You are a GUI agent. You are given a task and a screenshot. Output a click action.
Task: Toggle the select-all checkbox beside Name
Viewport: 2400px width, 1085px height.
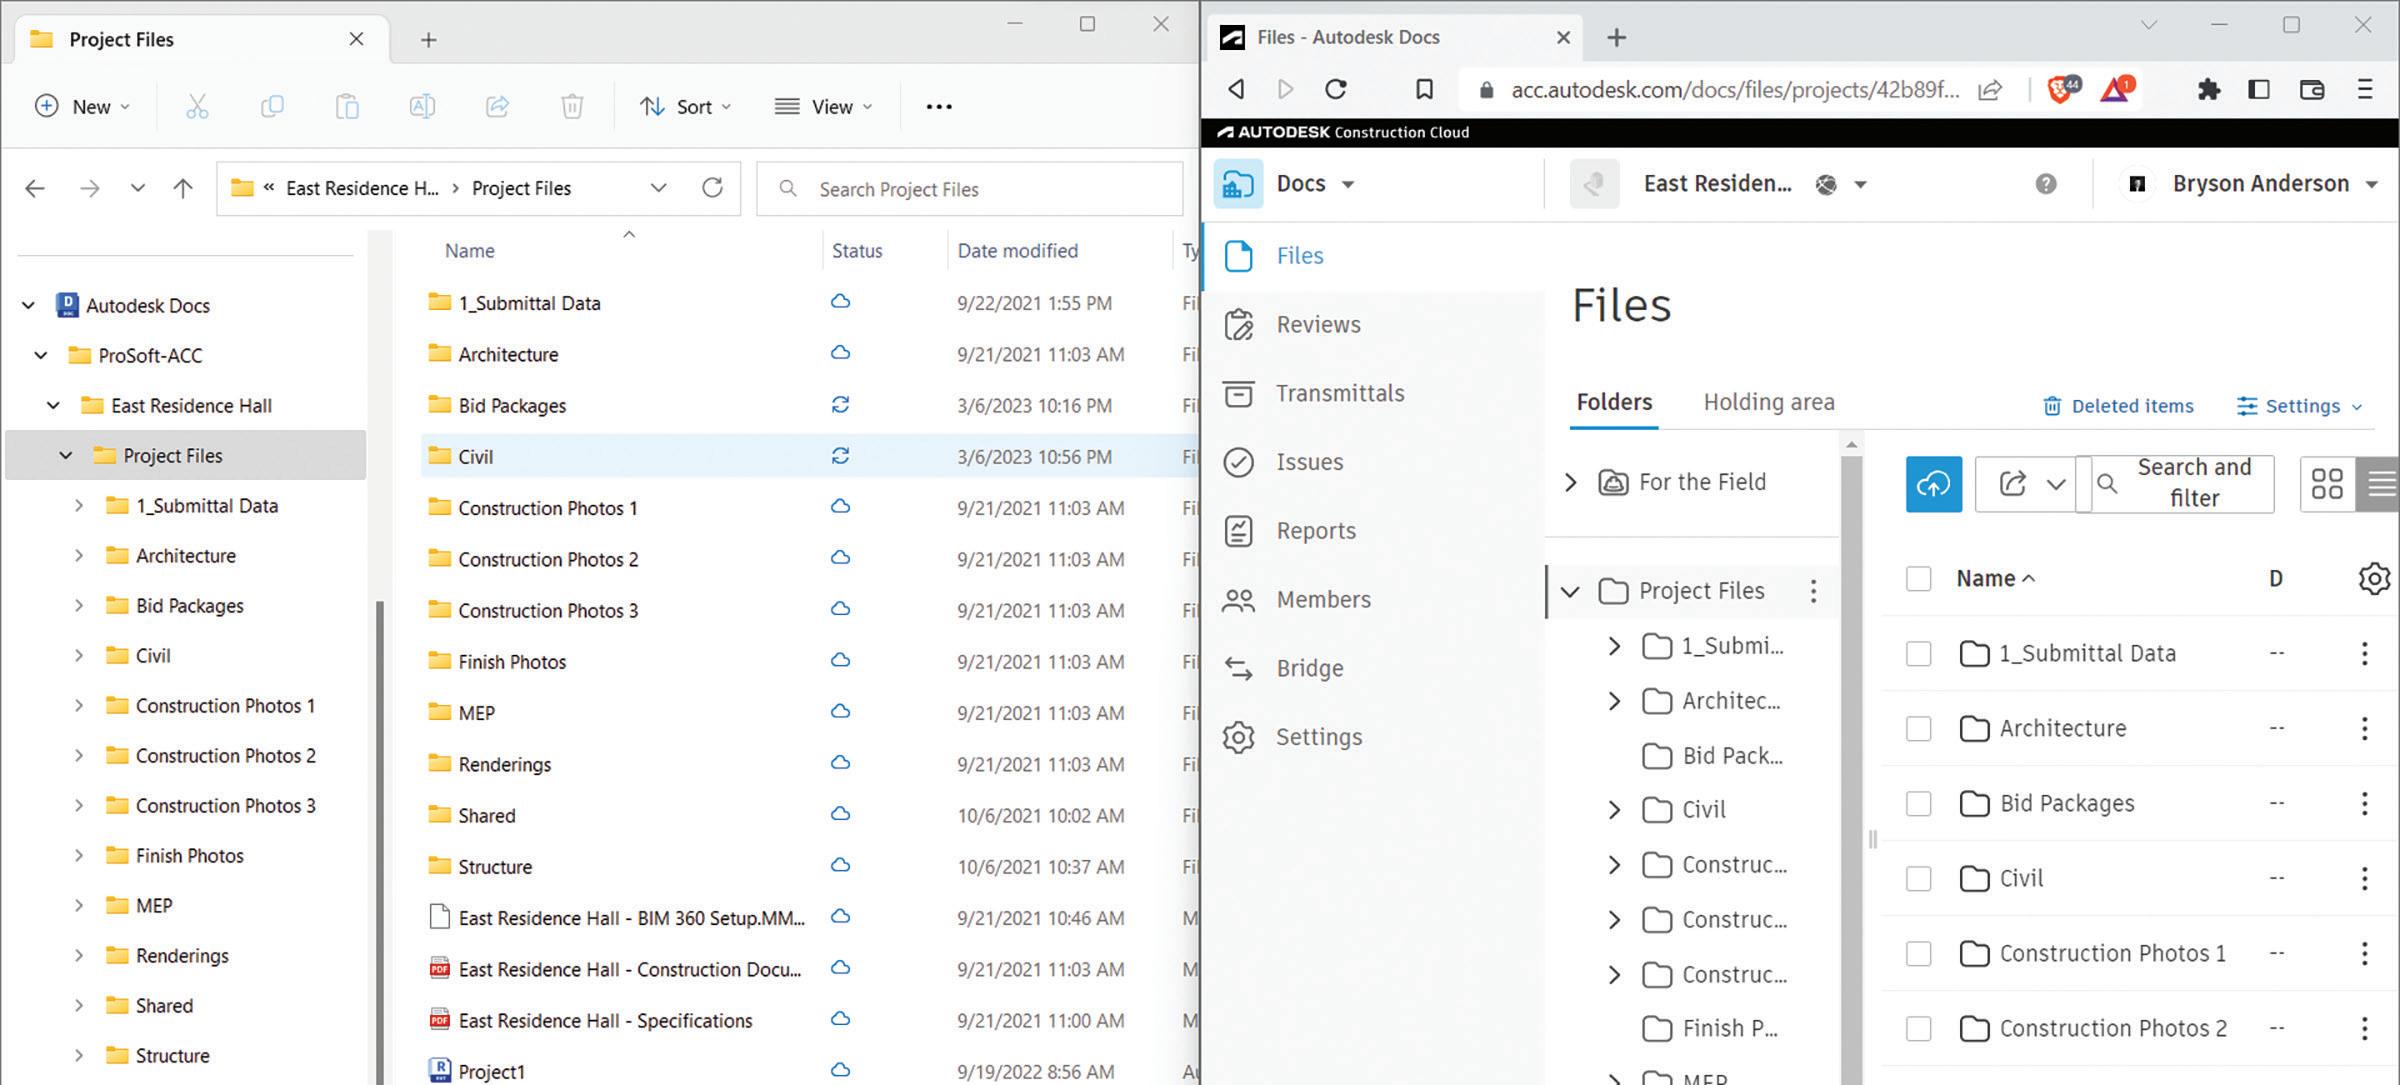tap(1917, 578)
